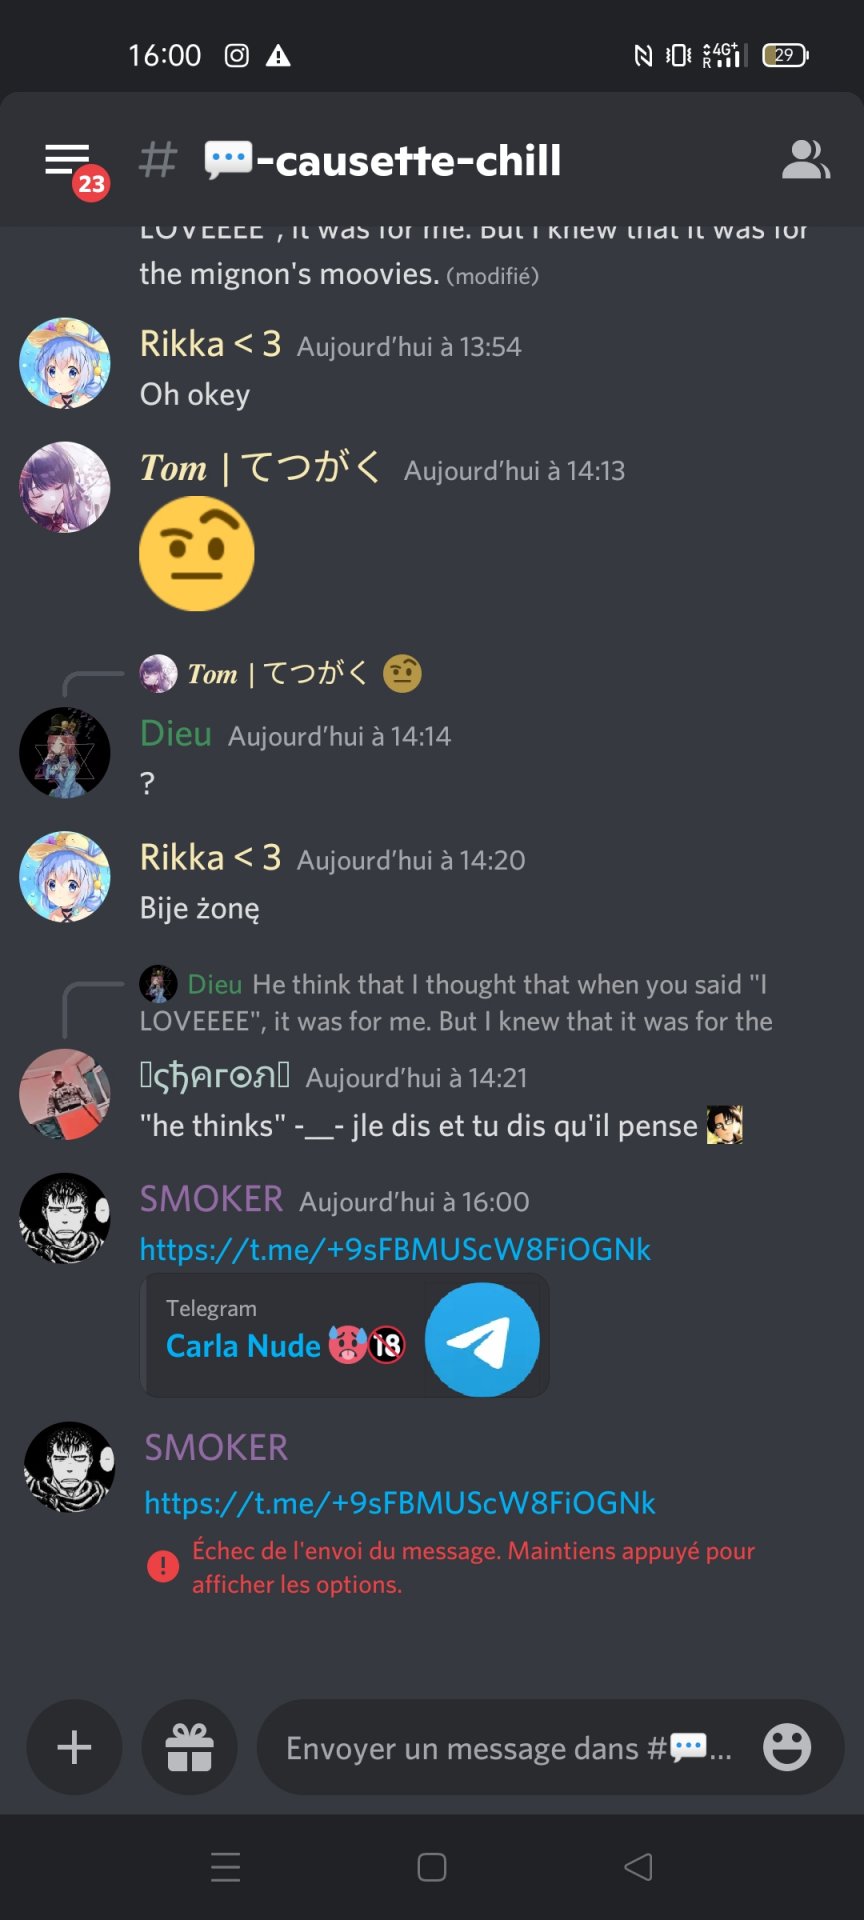864x1920 pixels.
Task: Tap the raised-eyebrow emoji from Tom
Action: [x=197, y=553]
